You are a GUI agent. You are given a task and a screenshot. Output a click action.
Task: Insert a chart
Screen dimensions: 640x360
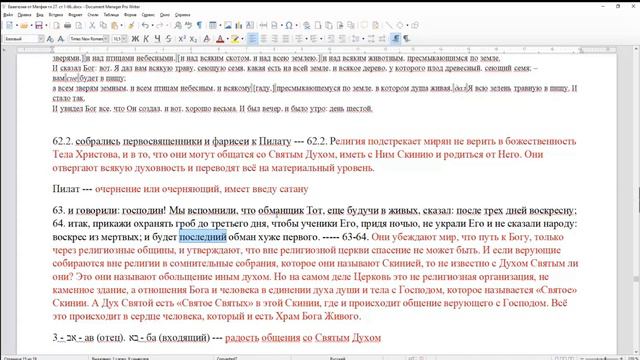pos(238,25)
